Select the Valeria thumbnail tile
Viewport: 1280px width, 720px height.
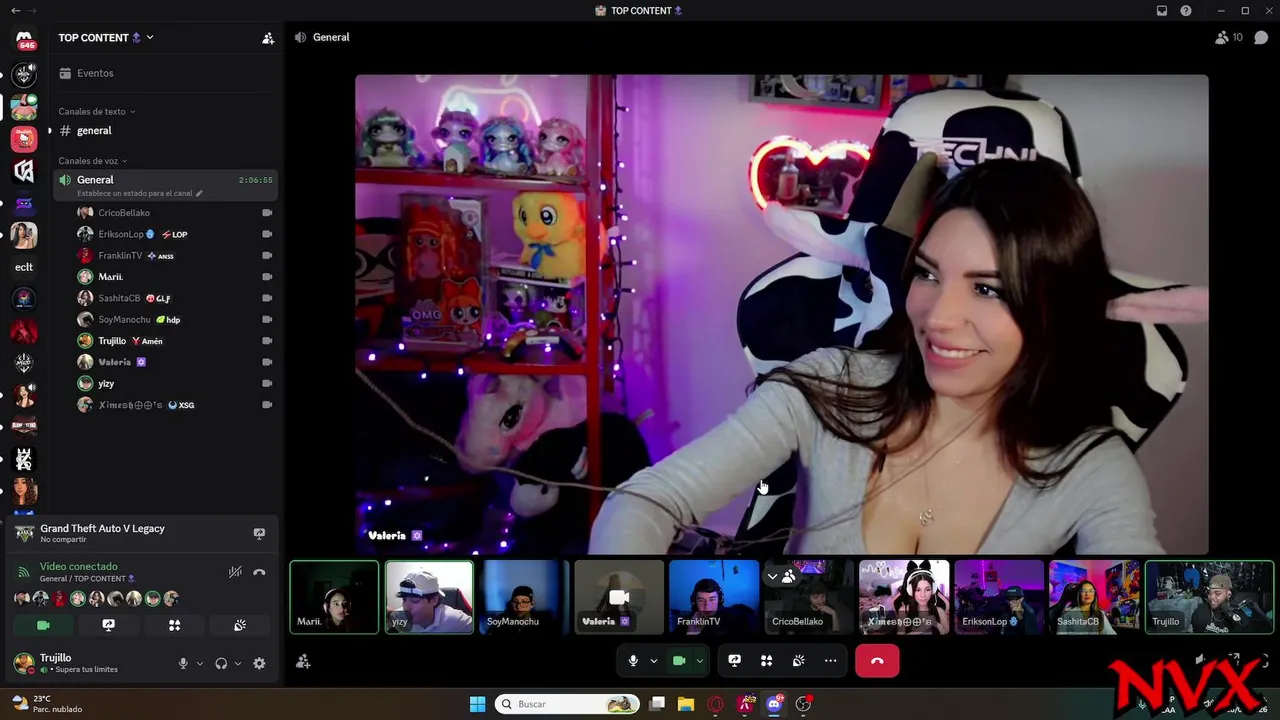coord(619,597)
